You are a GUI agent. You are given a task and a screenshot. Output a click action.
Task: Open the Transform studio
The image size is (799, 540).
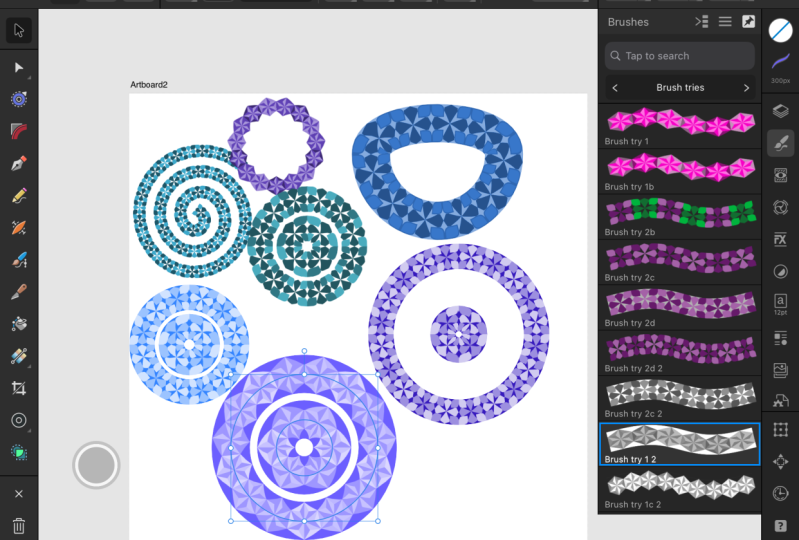click(x=781, y=430)
